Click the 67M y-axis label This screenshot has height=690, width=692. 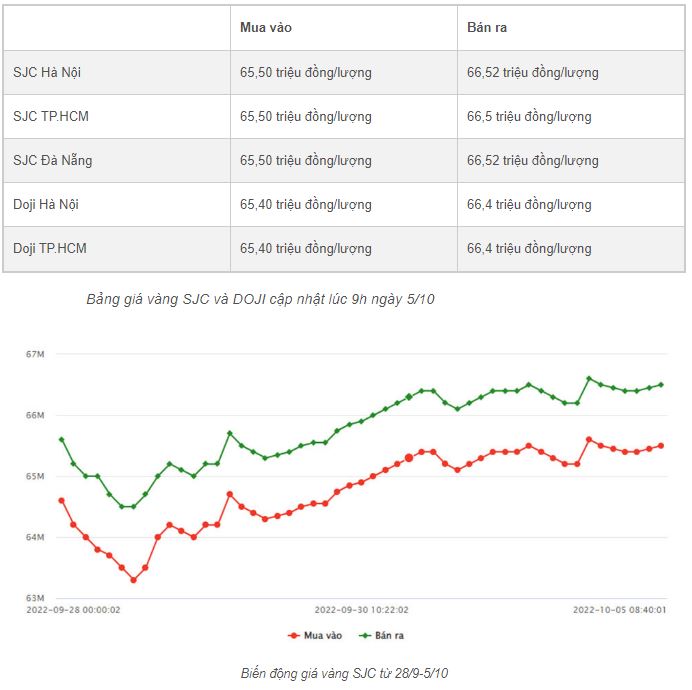(38, 354)
